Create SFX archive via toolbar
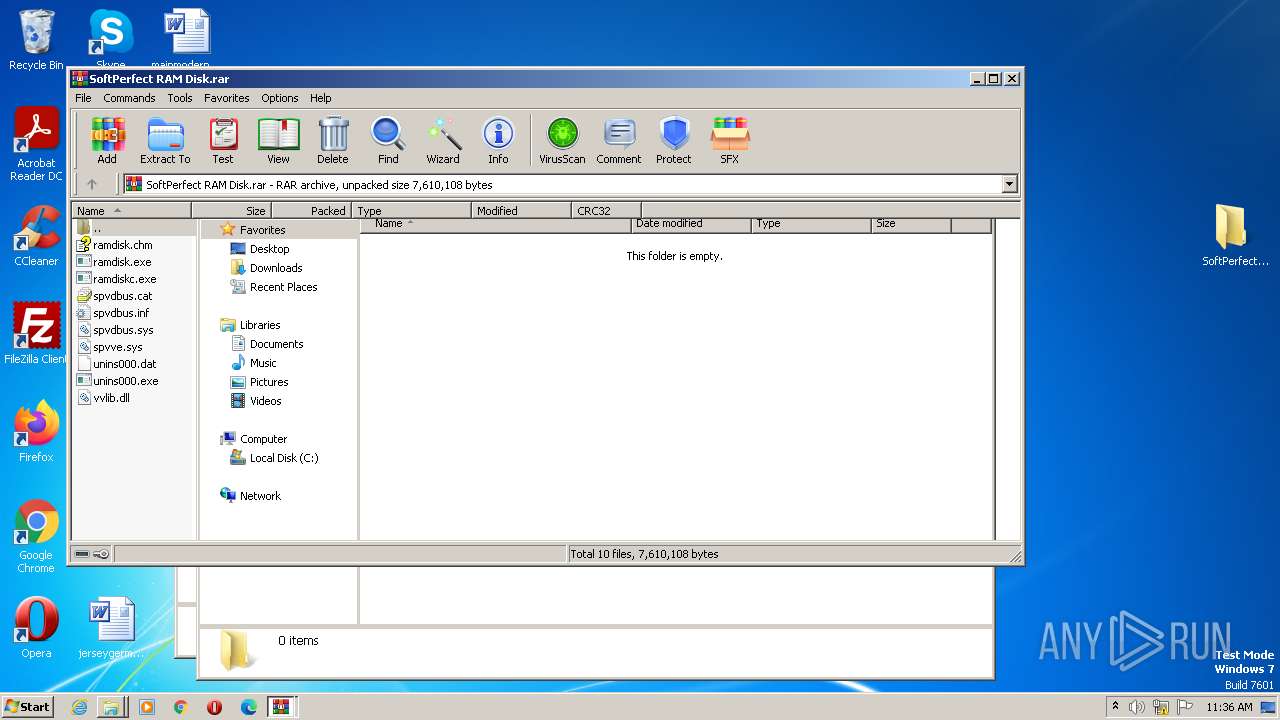 pos(730,141)
